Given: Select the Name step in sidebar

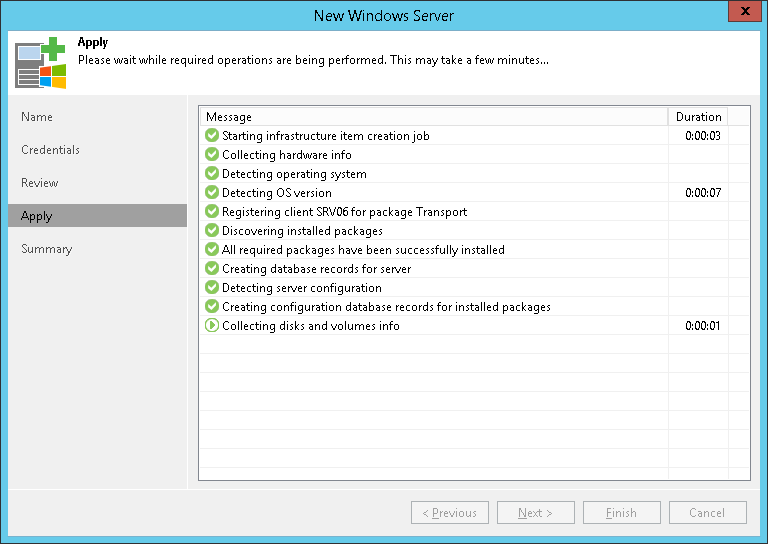Looking at the screenshot, I should 37,117.
